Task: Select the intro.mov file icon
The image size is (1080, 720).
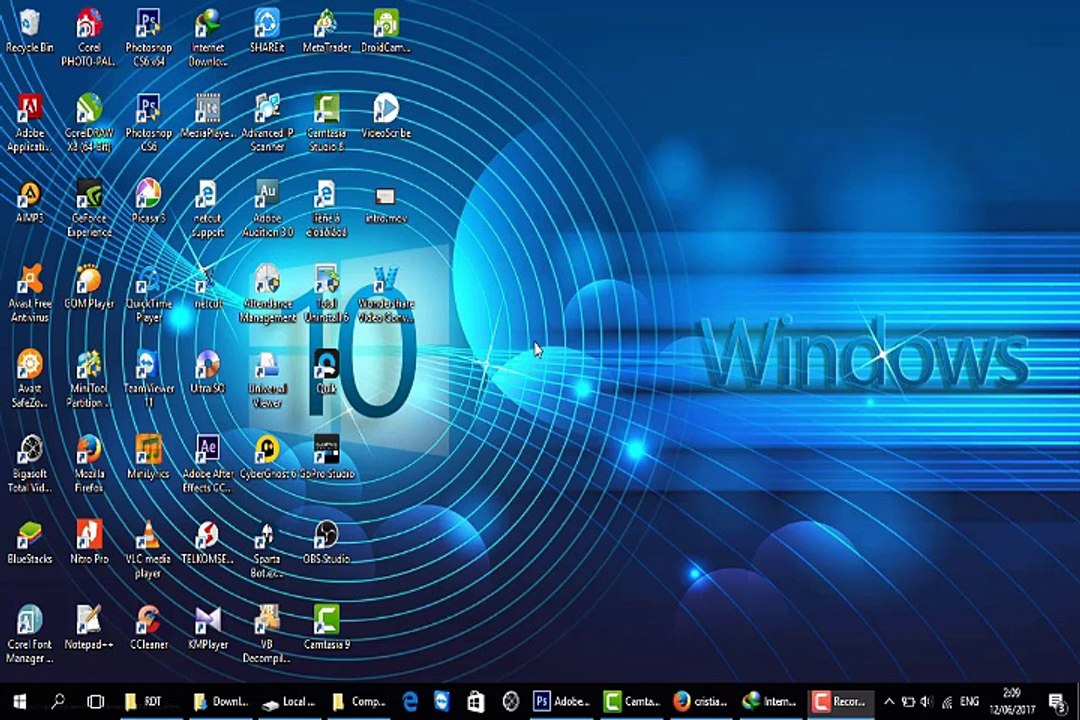Action: (385, 205)
